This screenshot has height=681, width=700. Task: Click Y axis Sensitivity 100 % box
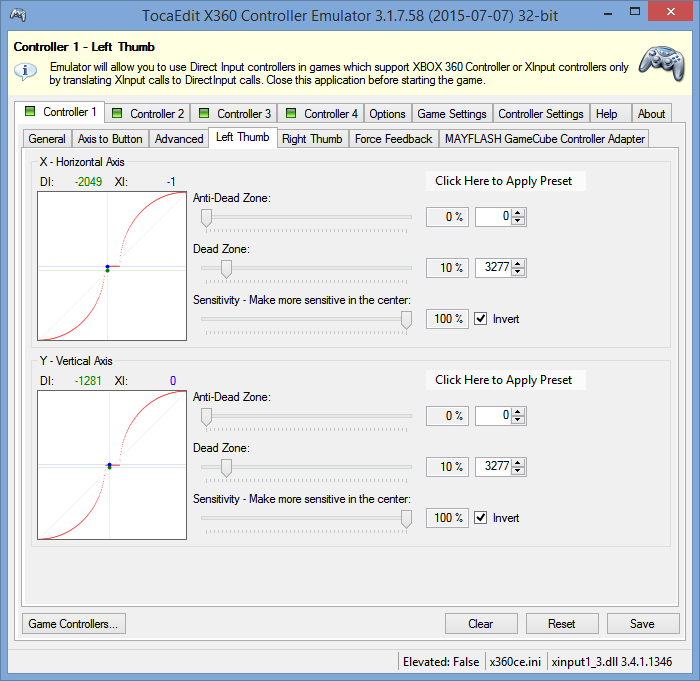point(447,518)
